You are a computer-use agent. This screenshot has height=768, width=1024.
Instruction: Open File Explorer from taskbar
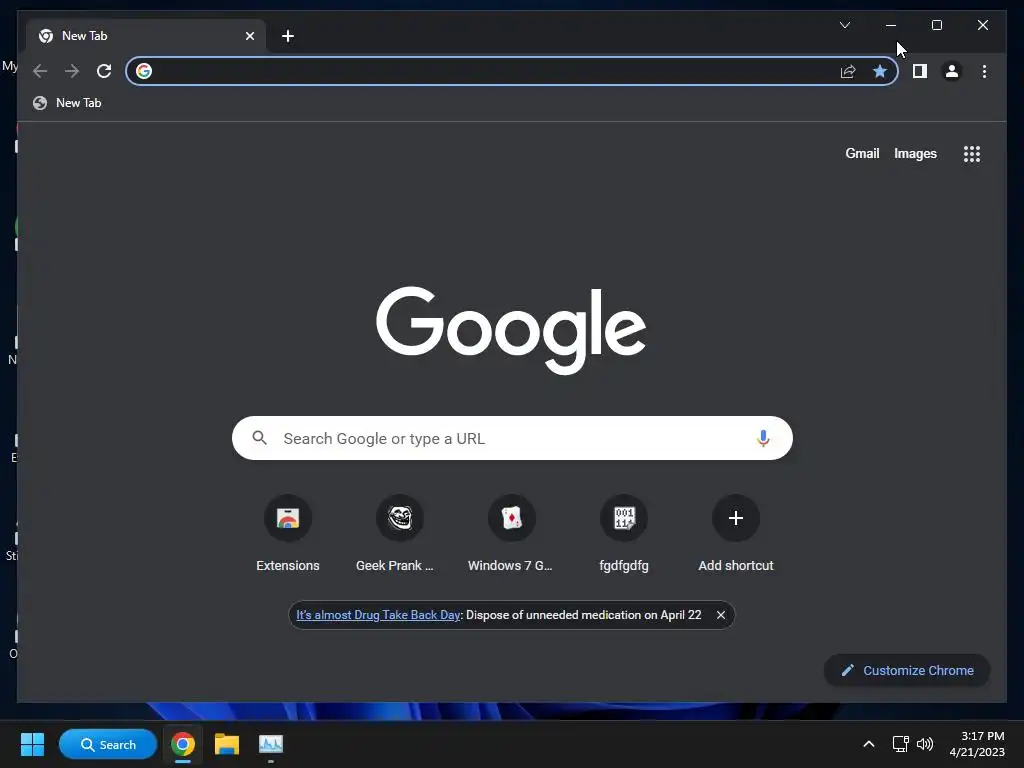pyautogui.click(x=227, y=744)
